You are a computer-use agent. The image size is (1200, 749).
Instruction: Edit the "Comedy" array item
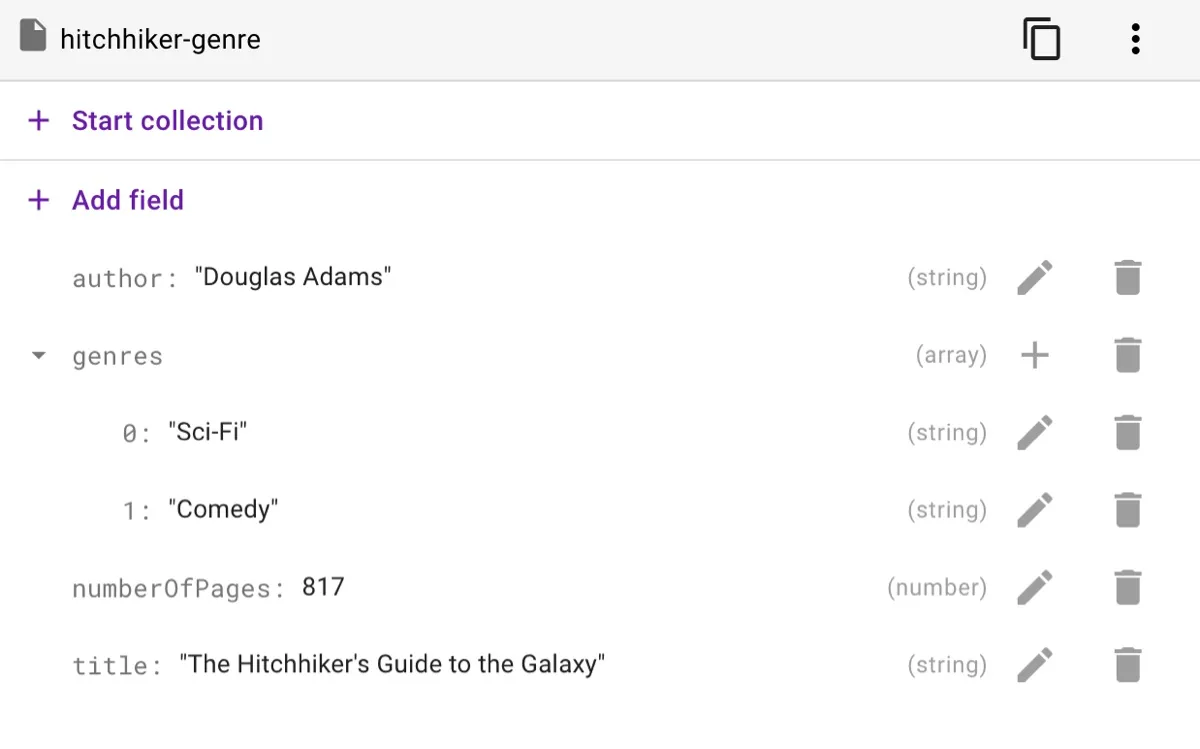1035,510
